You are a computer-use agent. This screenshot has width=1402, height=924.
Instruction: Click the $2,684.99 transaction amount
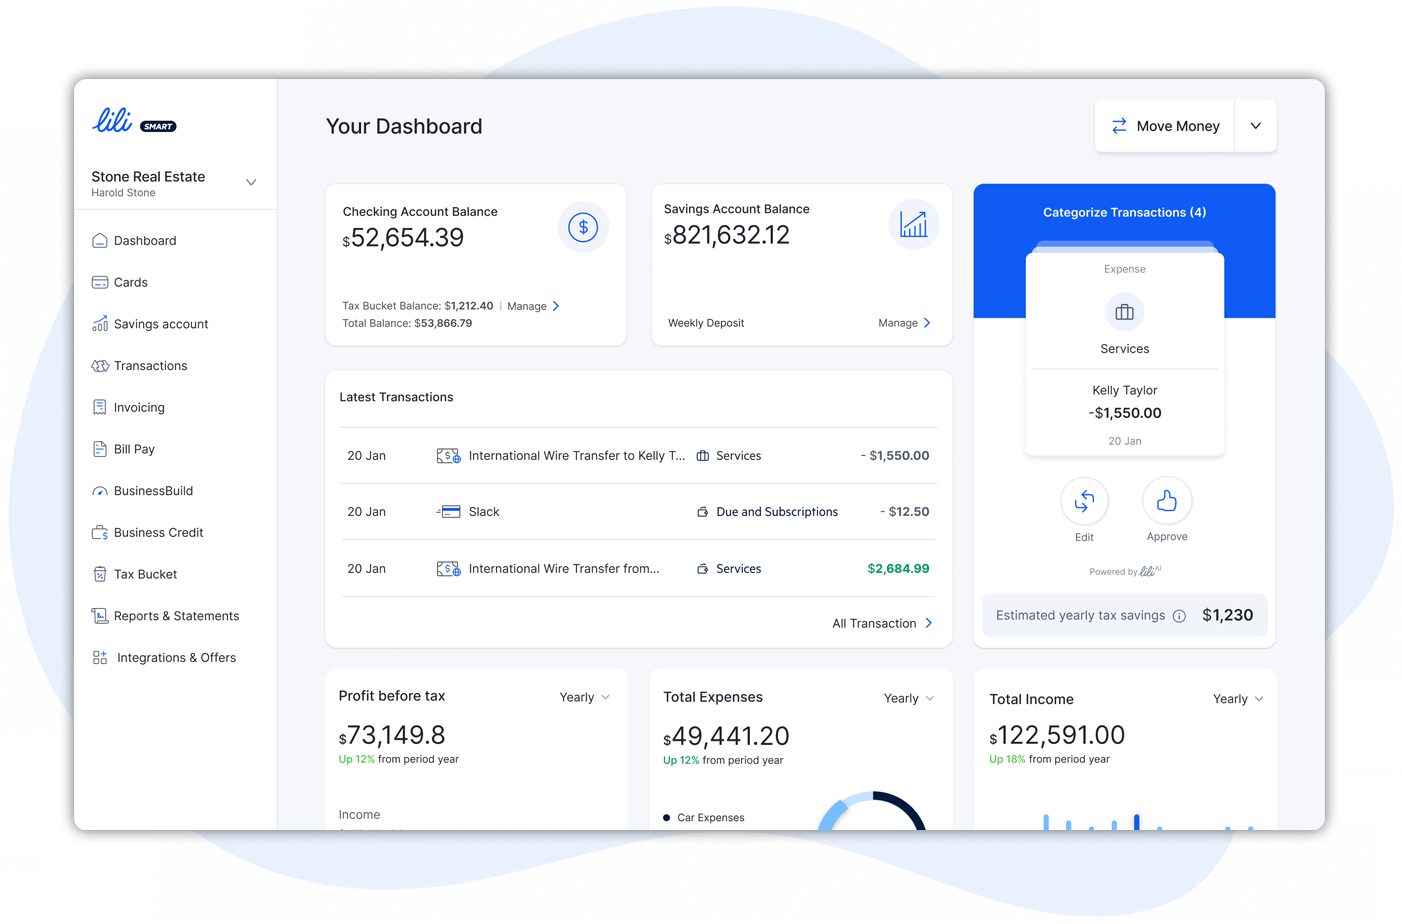(x=898, y=569)
